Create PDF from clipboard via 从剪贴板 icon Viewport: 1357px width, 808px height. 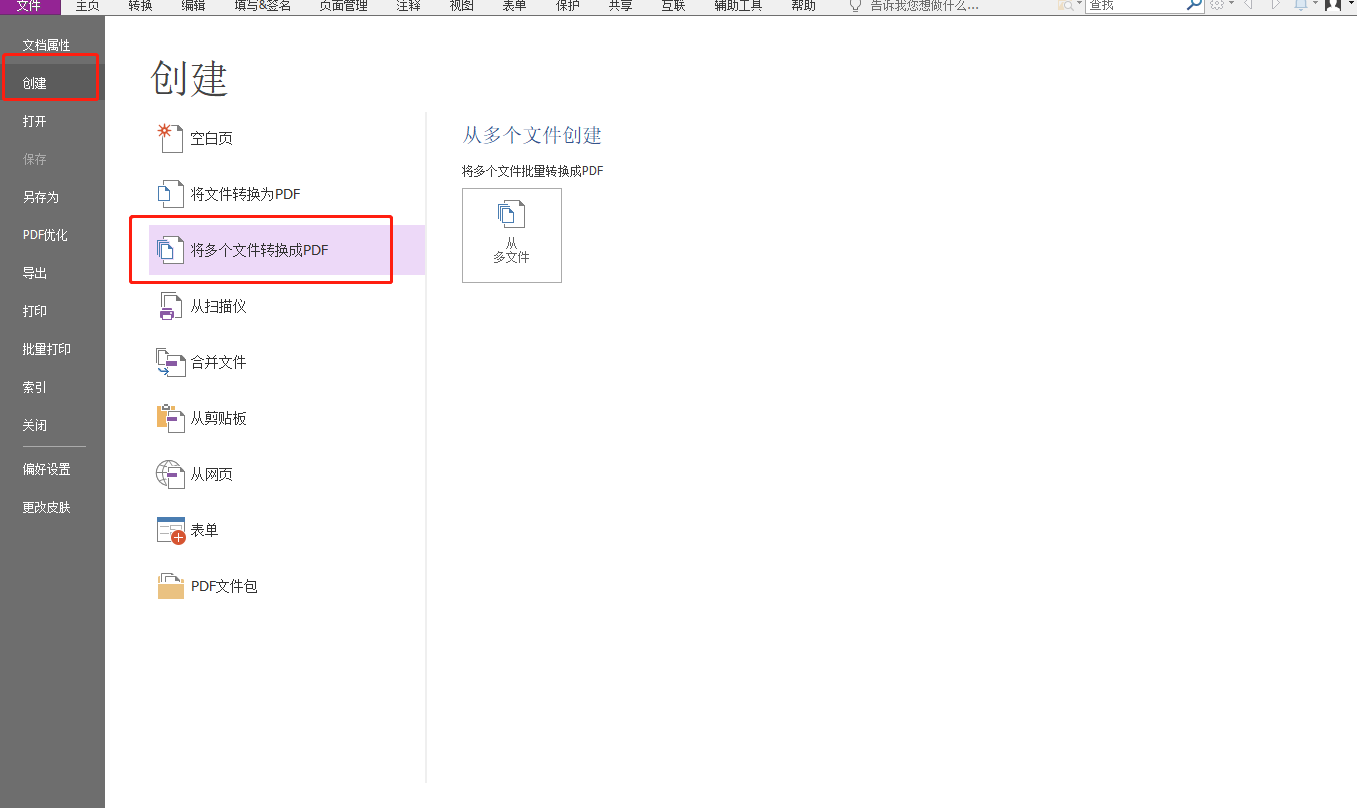tap(172, 418)
